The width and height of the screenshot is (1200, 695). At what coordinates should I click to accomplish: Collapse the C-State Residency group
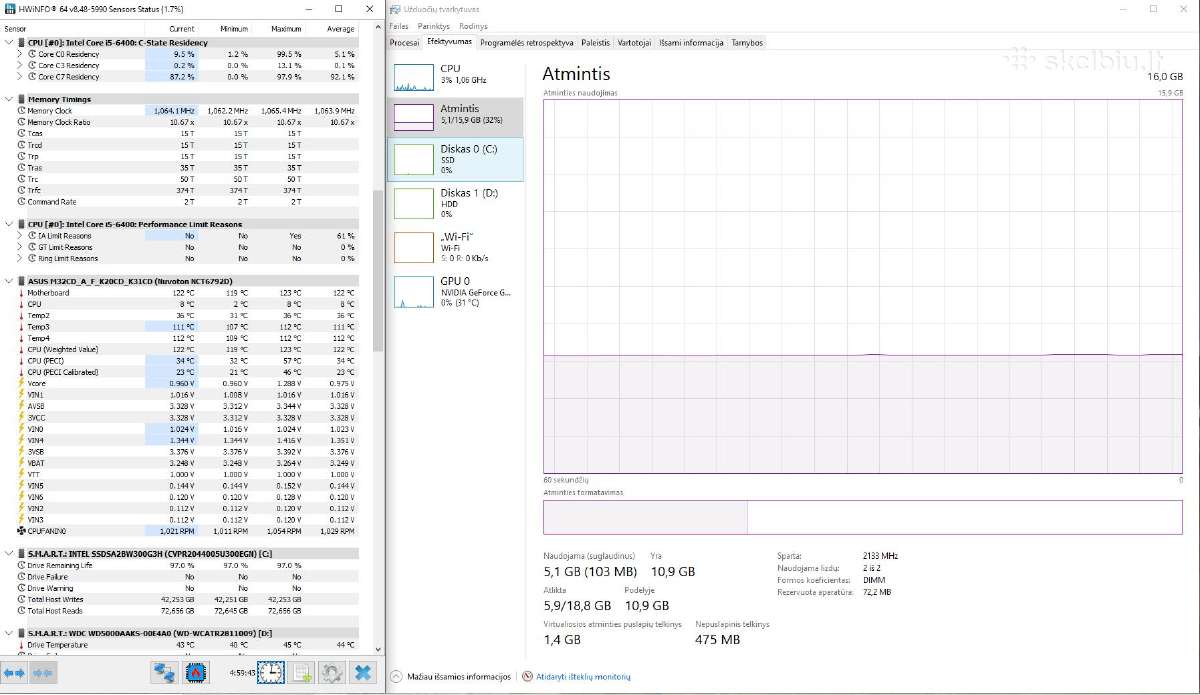click(9, 43)
